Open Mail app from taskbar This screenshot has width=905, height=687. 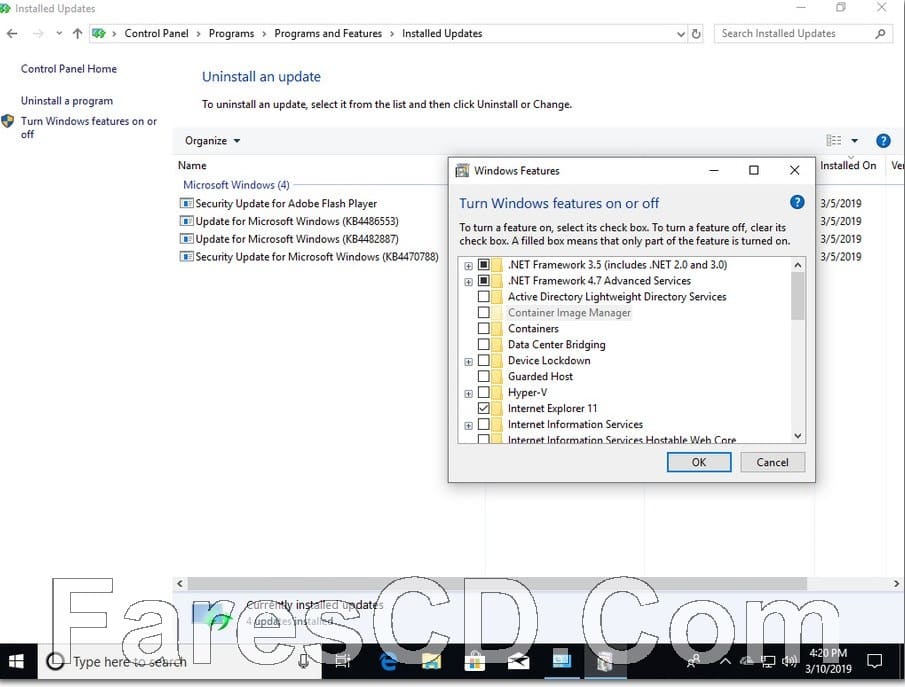518,662
